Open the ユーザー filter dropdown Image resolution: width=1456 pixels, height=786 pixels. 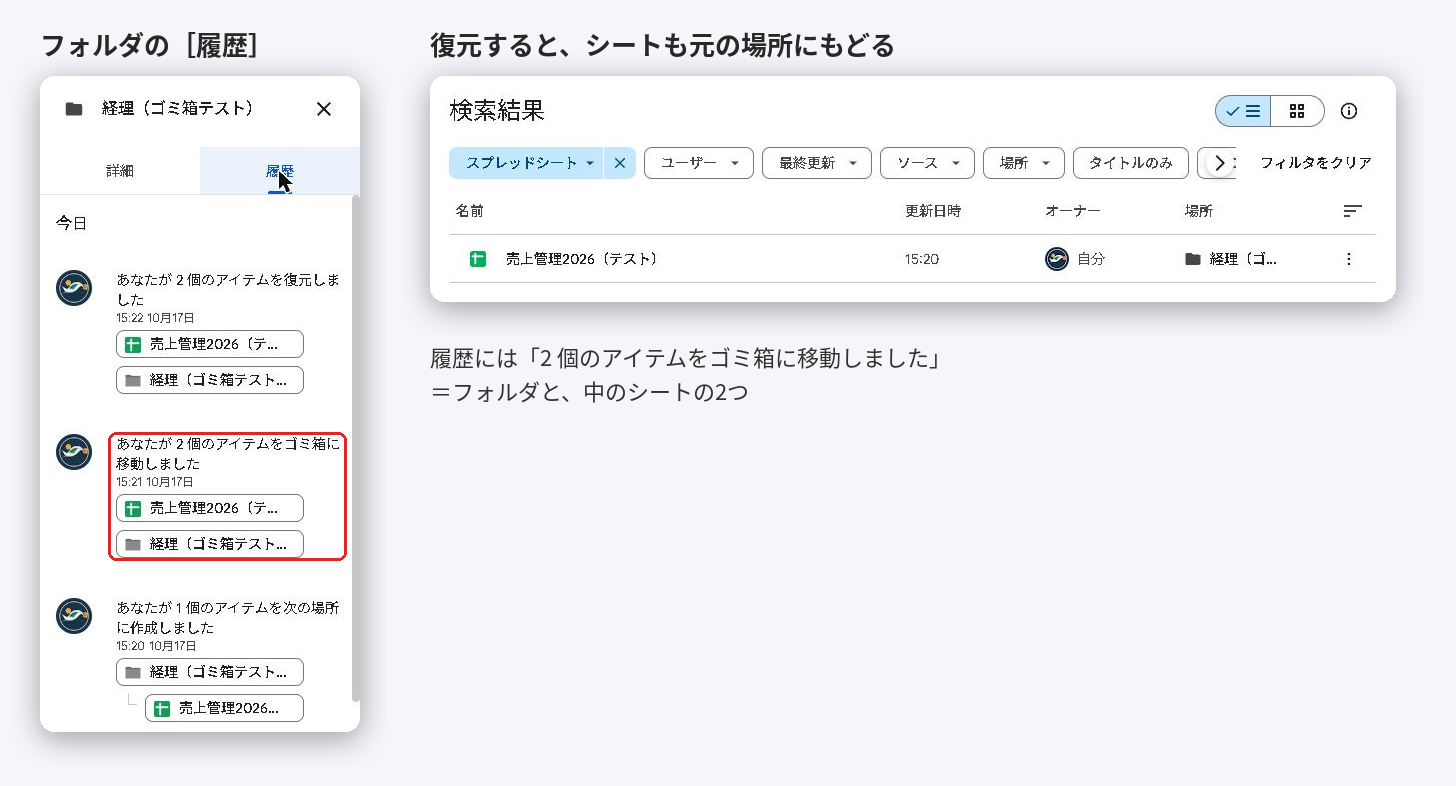click(x=699, y=163)
